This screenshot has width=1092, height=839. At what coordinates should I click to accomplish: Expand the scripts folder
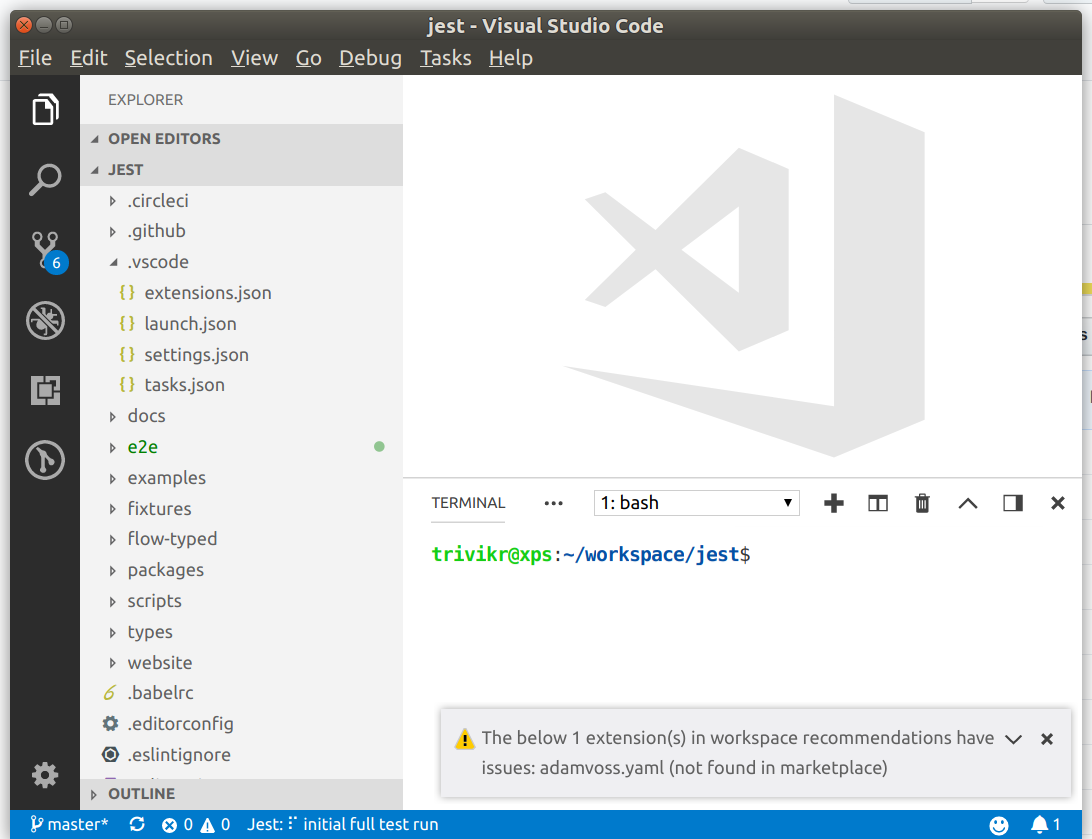[241, 601]
